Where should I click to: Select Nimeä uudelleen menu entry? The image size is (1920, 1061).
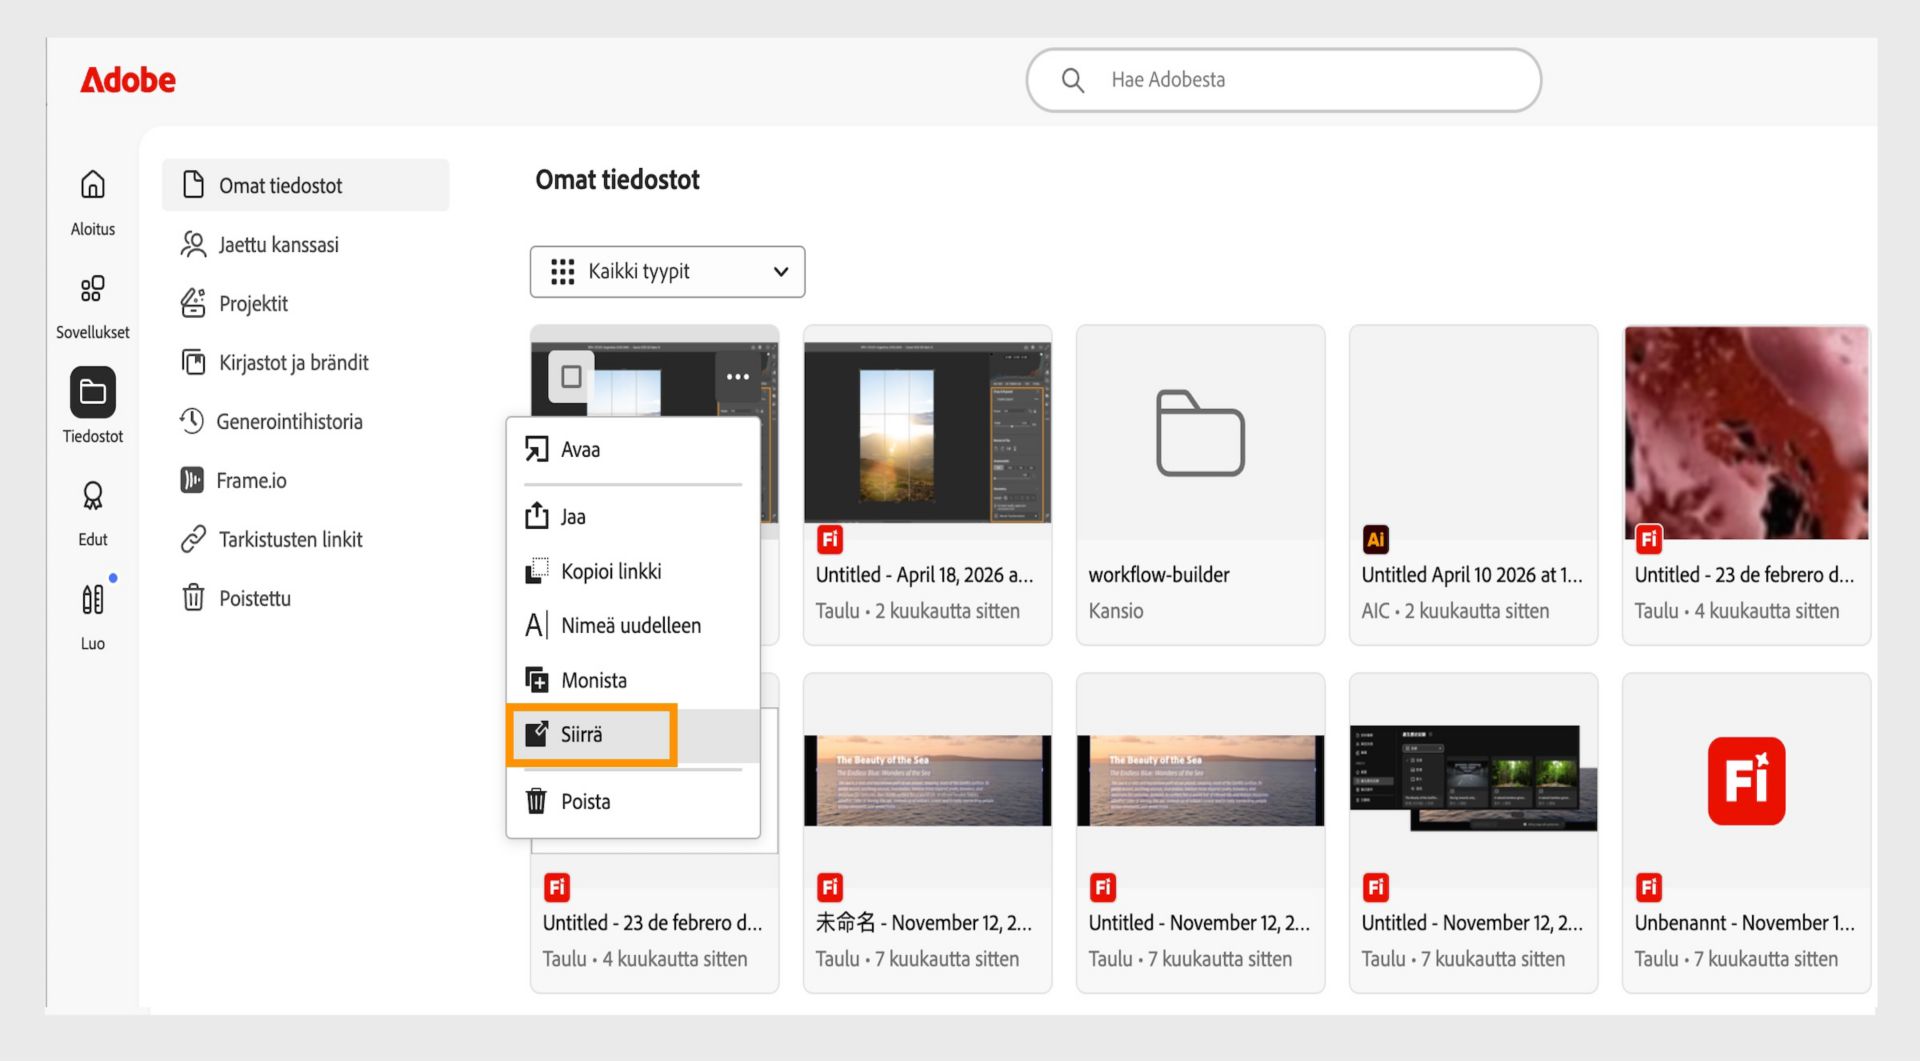pyautogui.click(x=633, y=626)
